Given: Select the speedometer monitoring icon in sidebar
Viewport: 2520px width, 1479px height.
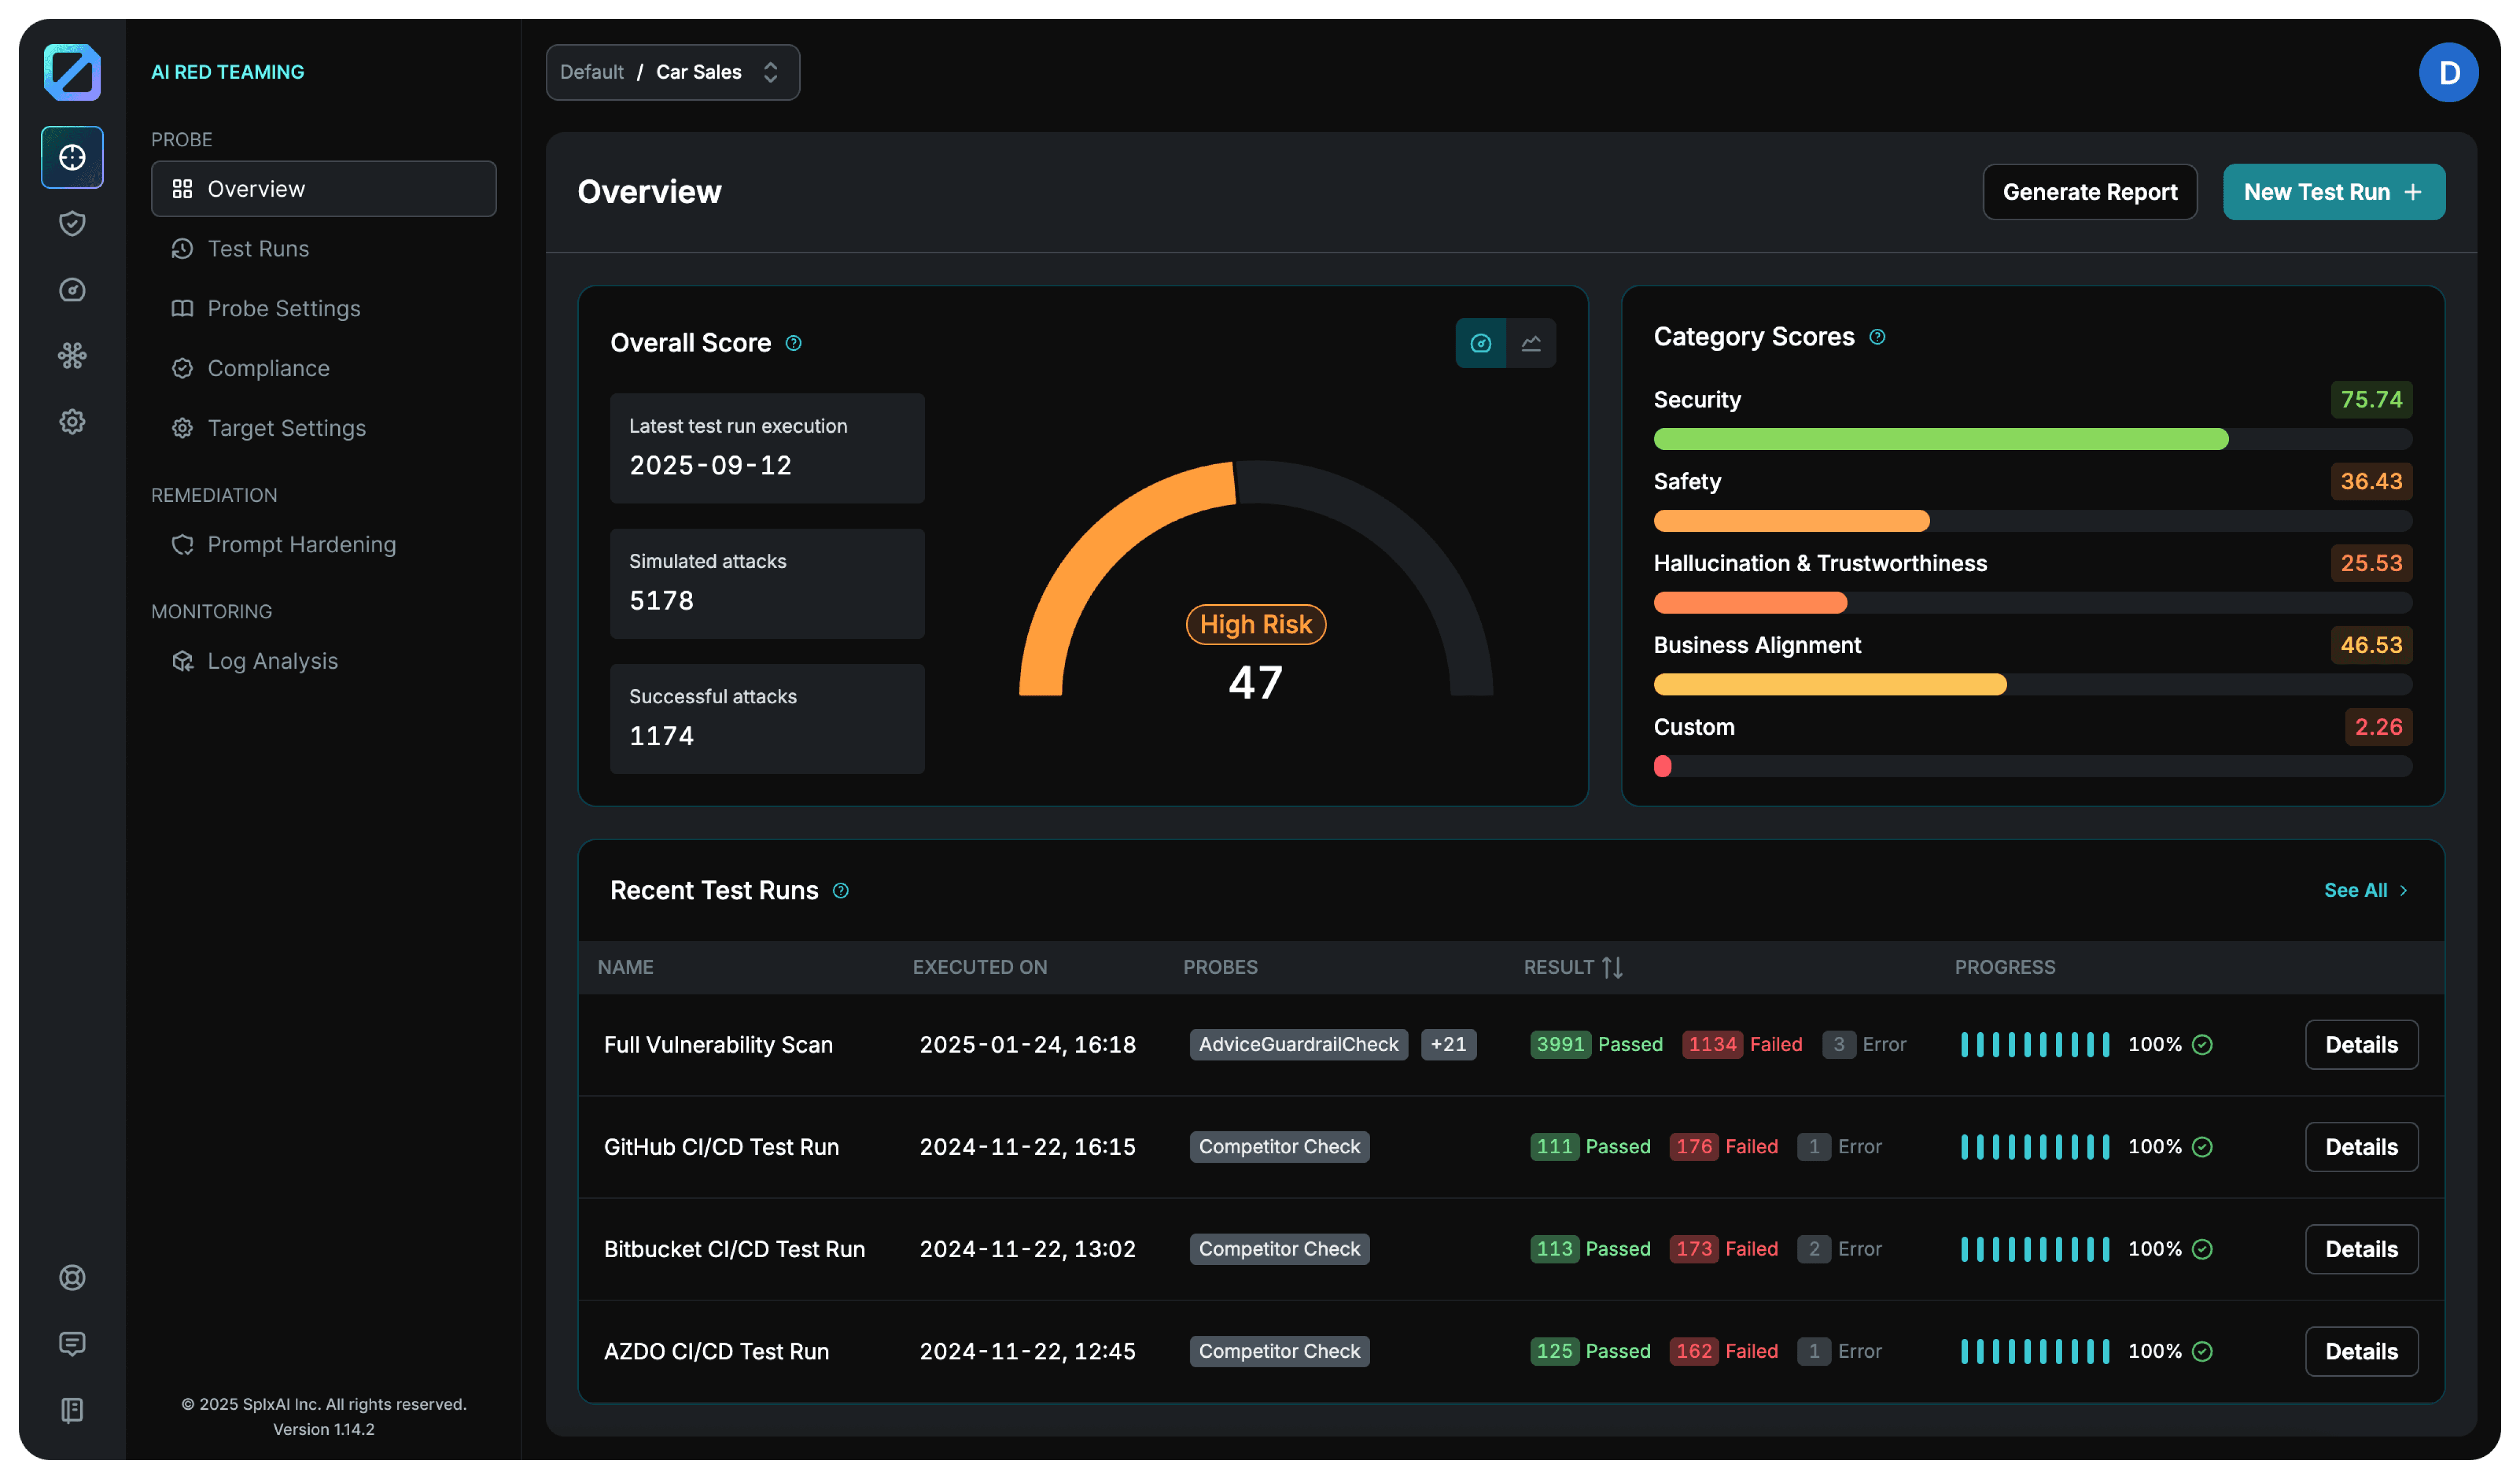Looking at the screenshot, I should pos(71,290).
